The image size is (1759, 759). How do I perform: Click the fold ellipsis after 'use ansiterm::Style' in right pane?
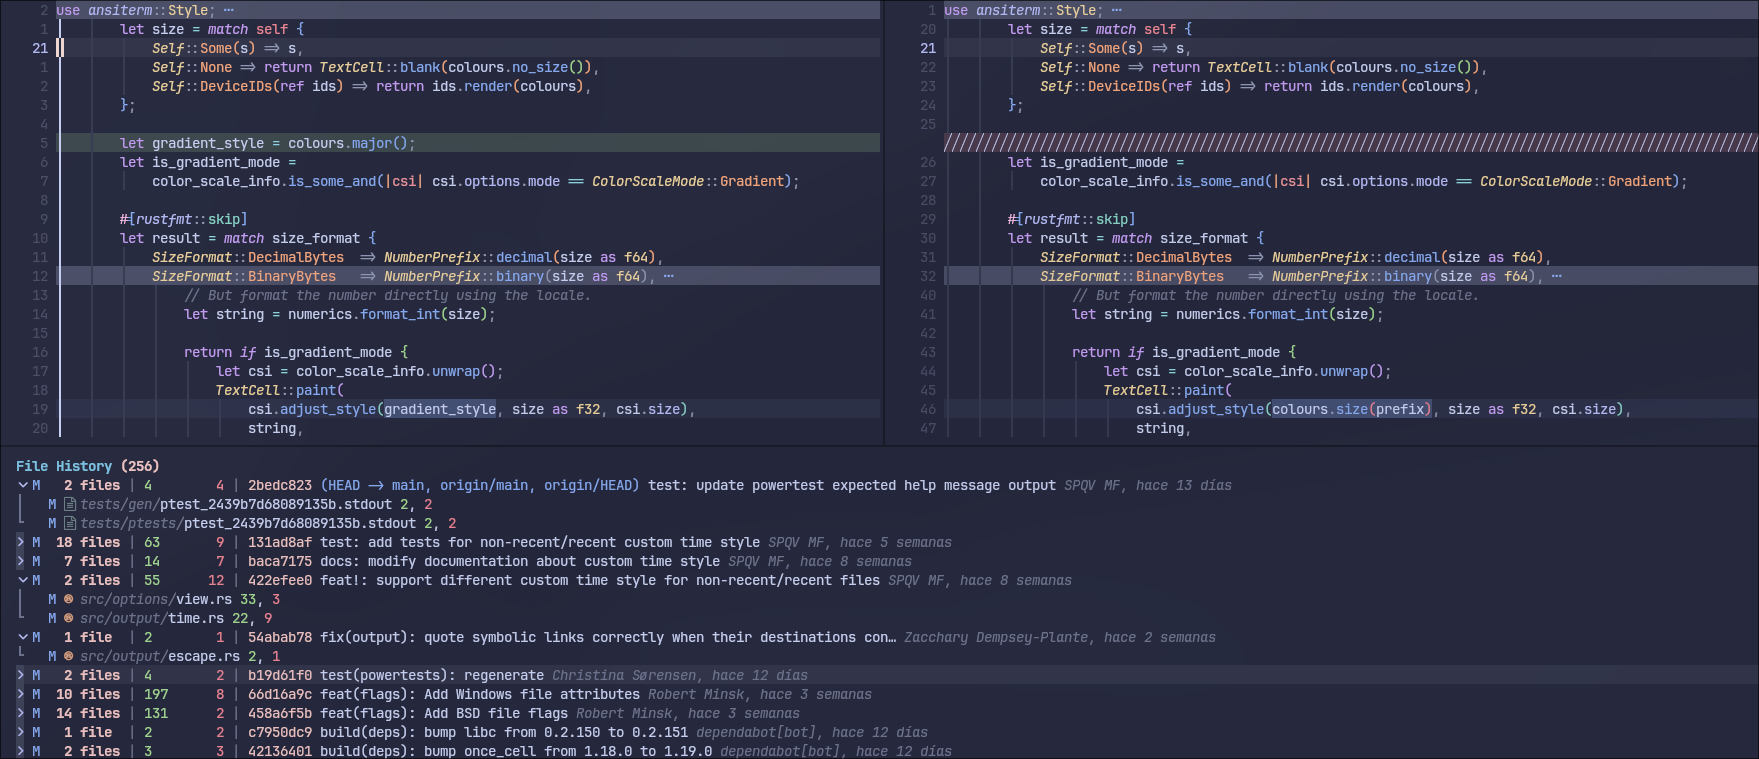[1117, 10]
